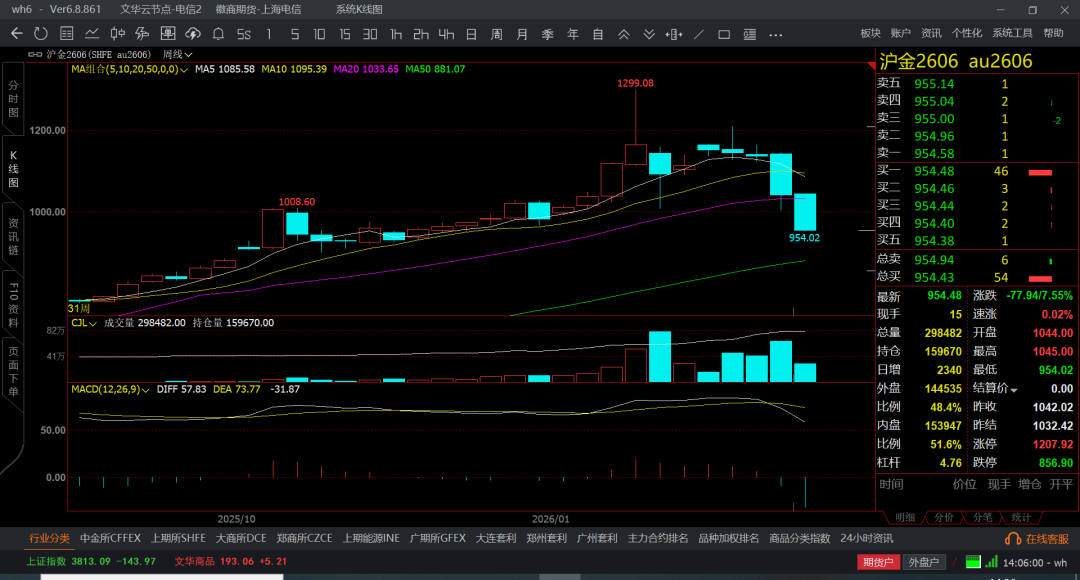Click the link icon before 沪金2606
The height and width of the screenshot is (580, 1080).
click(34, 54)
